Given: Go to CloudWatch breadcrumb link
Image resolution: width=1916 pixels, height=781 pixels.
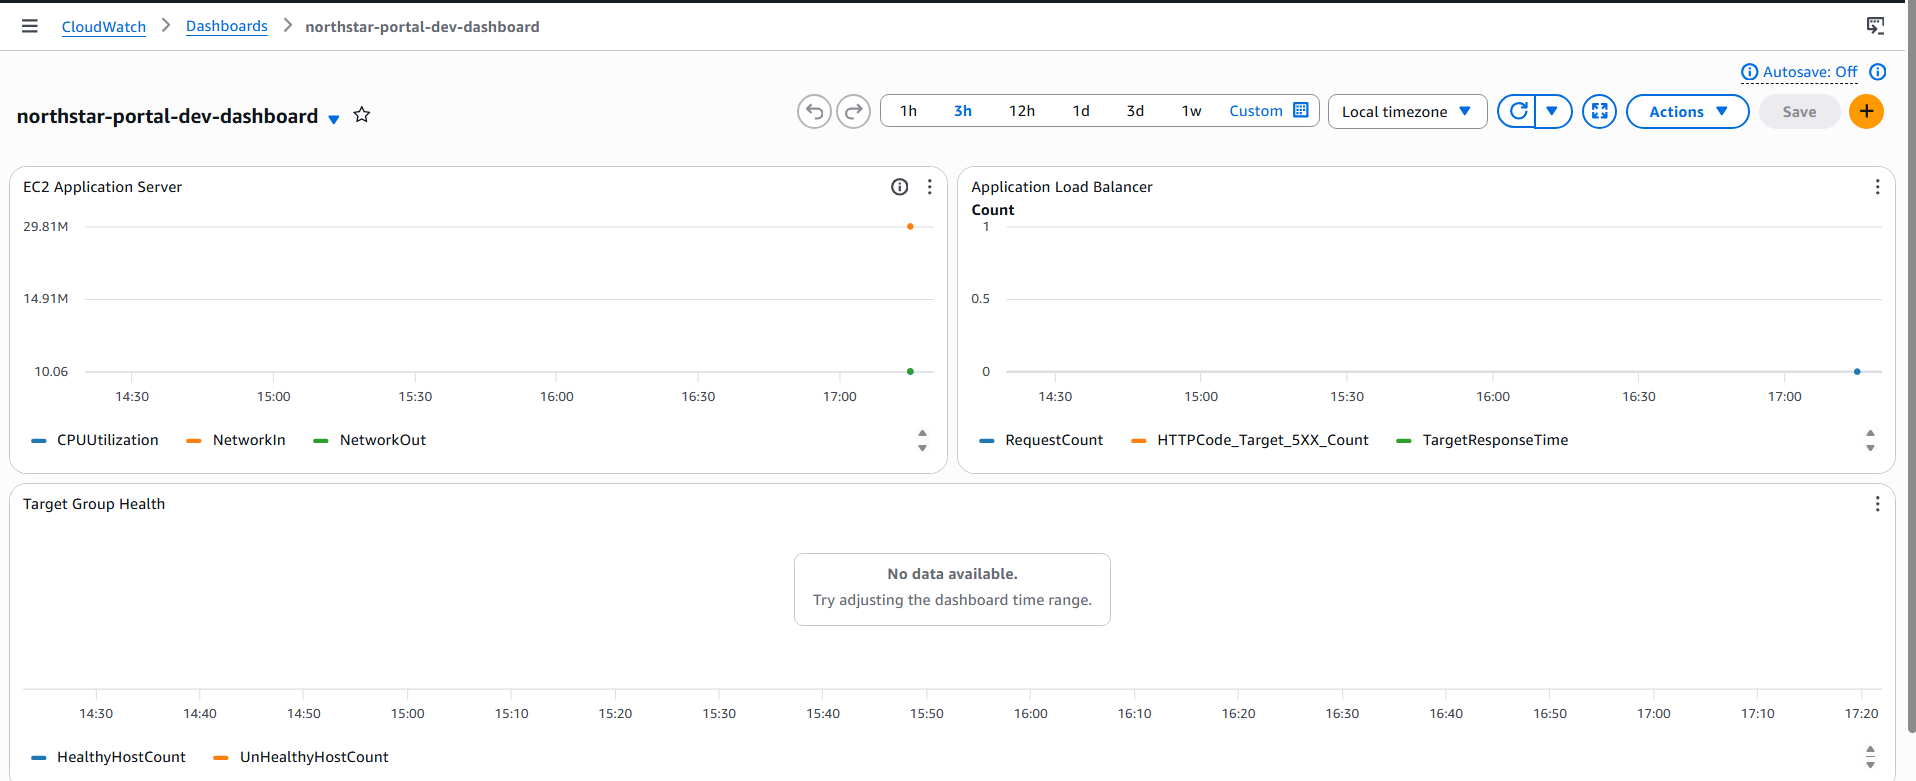Looking at the screenshot, I should (x=104, y=27).
